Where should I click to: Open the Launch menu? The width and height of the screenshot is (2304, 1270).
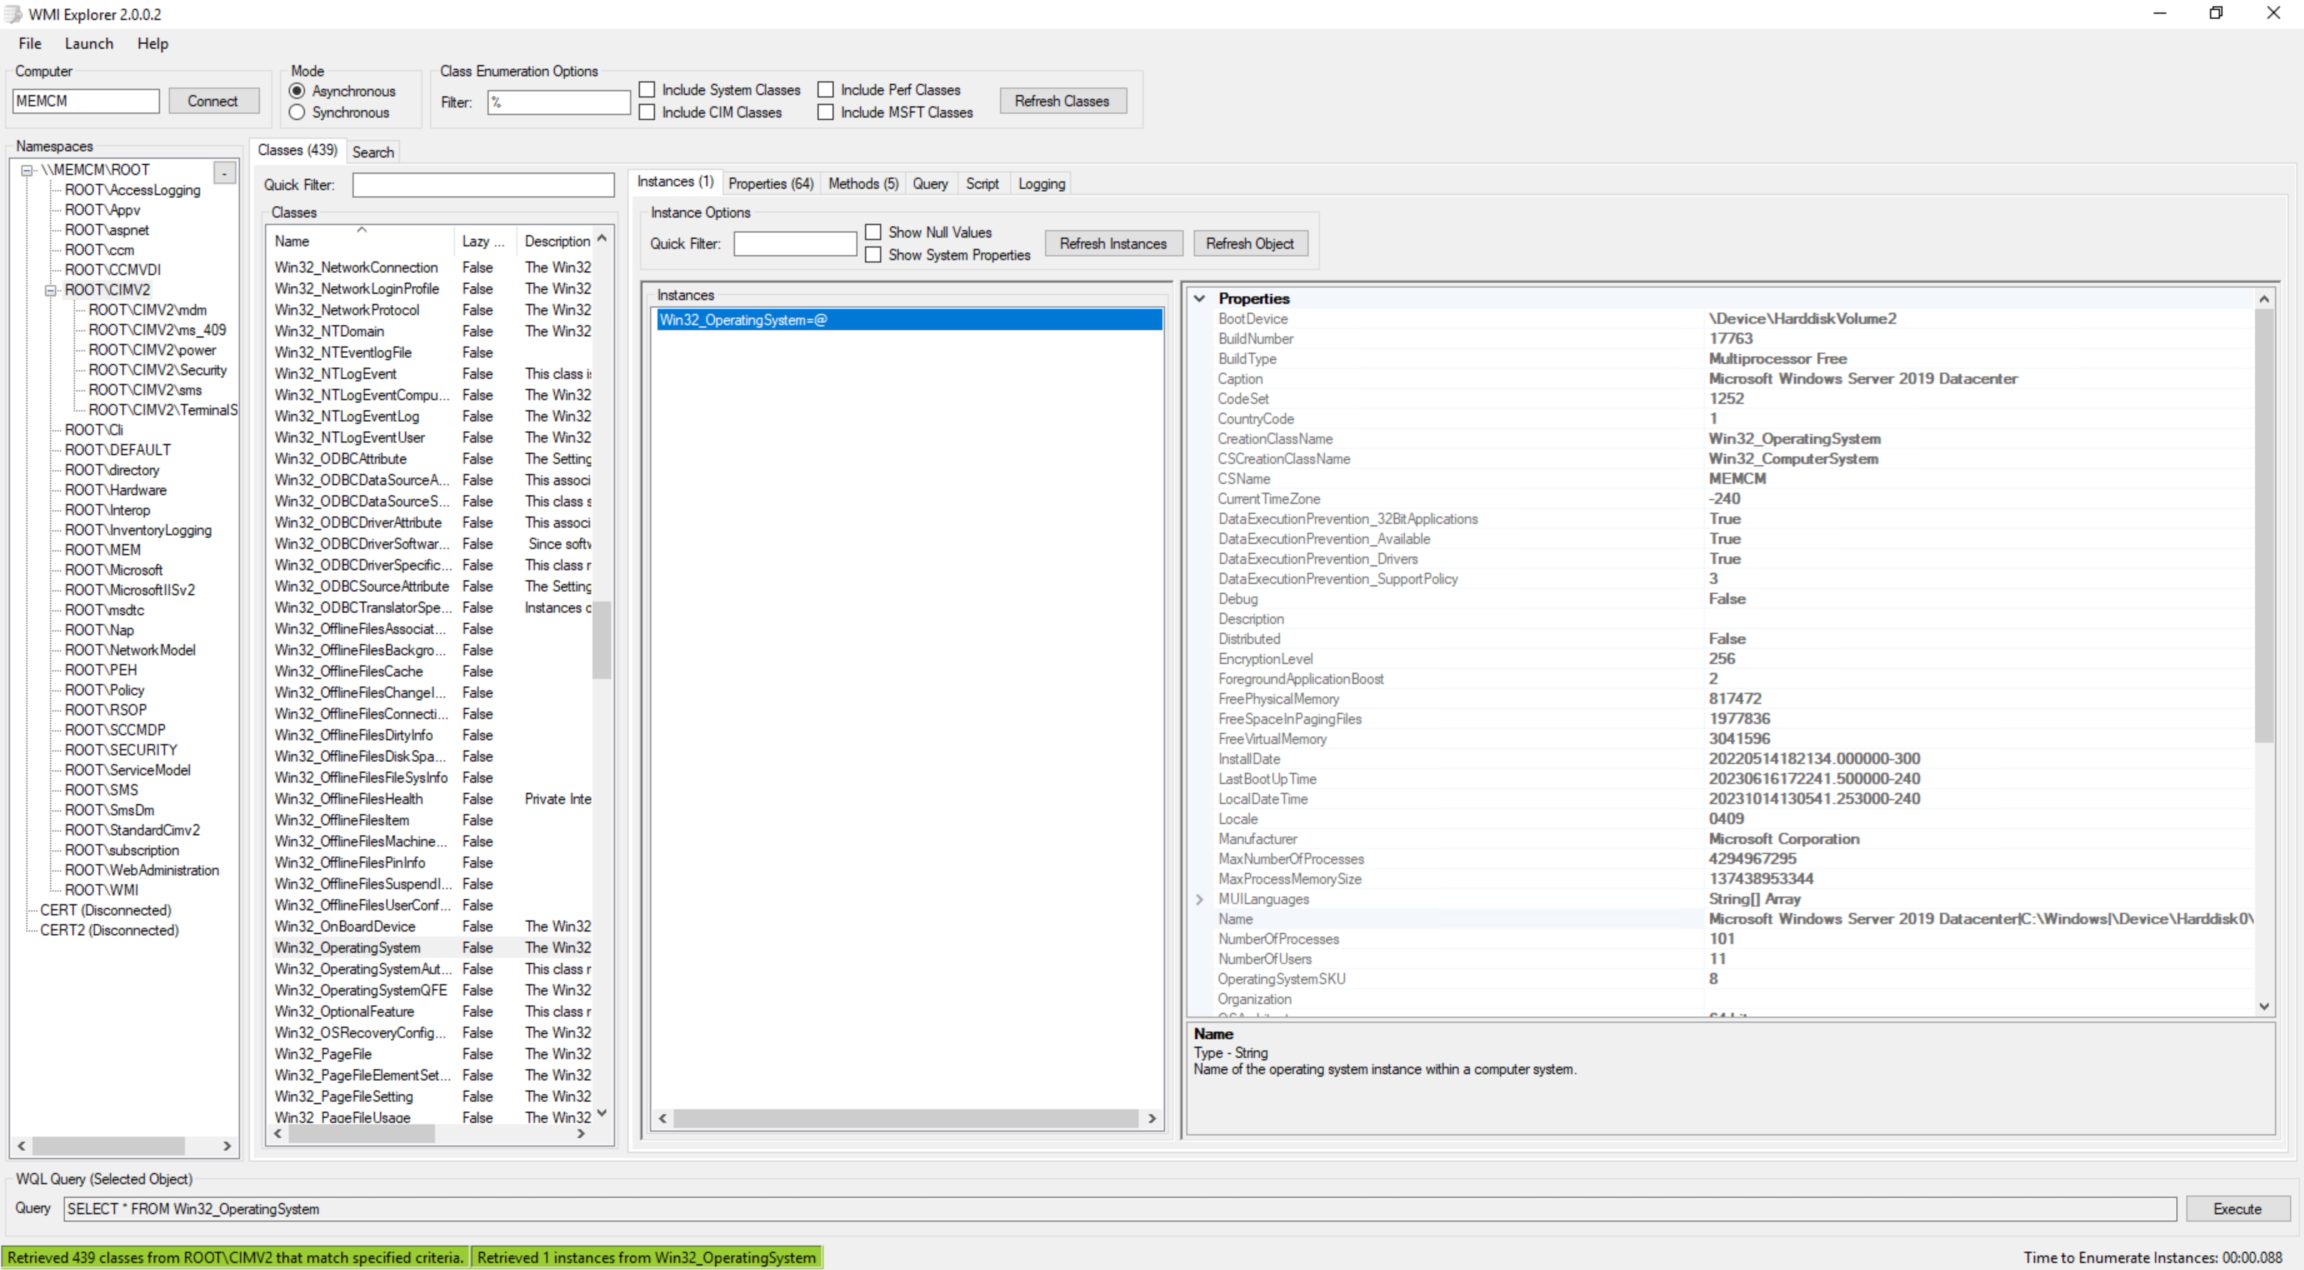(89, 43)
